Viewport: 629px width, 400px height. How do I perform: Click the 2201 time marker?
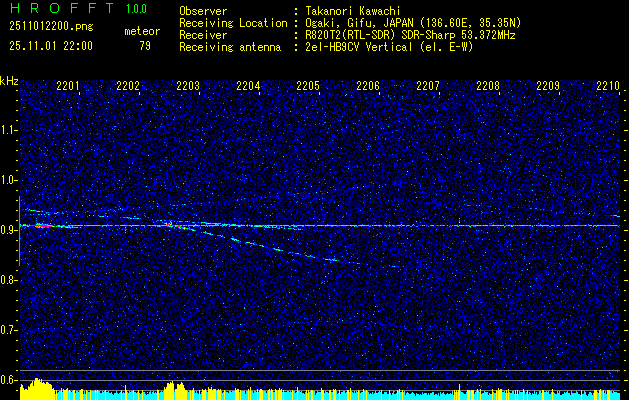pos(68,85)
